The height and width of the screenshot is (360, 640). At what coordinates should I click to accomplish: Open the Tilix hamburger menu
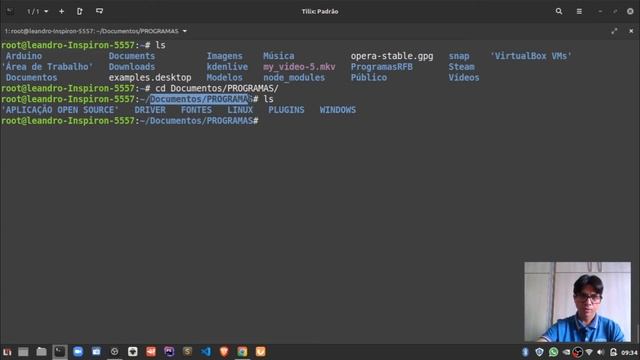click(x=579, y=11)
